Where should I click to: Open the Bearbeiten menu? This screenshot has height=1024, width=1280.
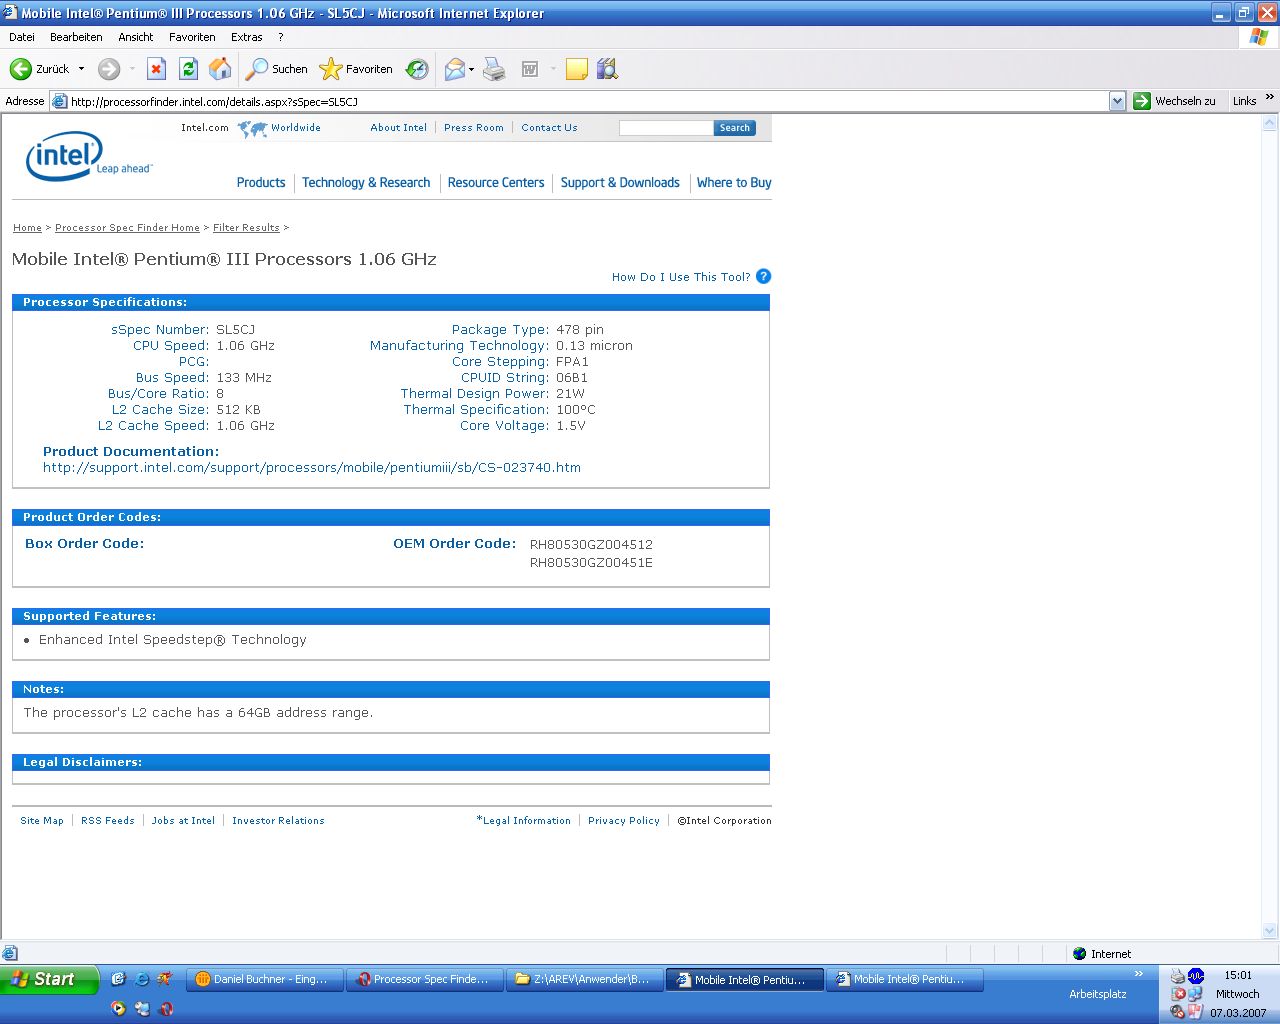click(x=76, y=37)
